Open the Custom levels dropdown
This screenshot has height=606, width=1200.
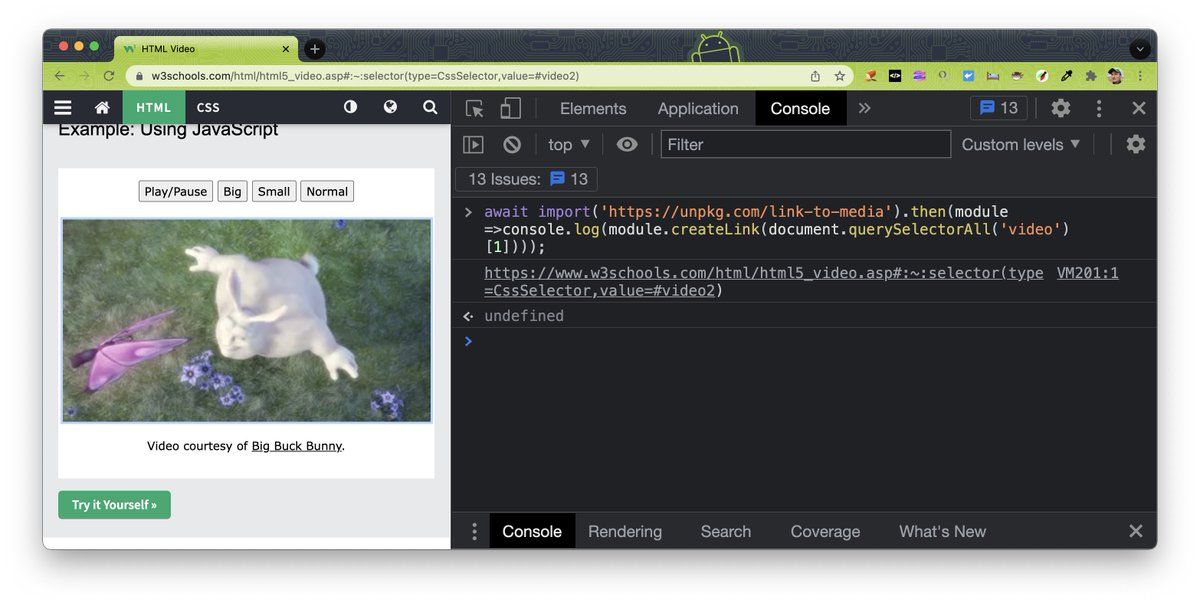pos(1021,144)
